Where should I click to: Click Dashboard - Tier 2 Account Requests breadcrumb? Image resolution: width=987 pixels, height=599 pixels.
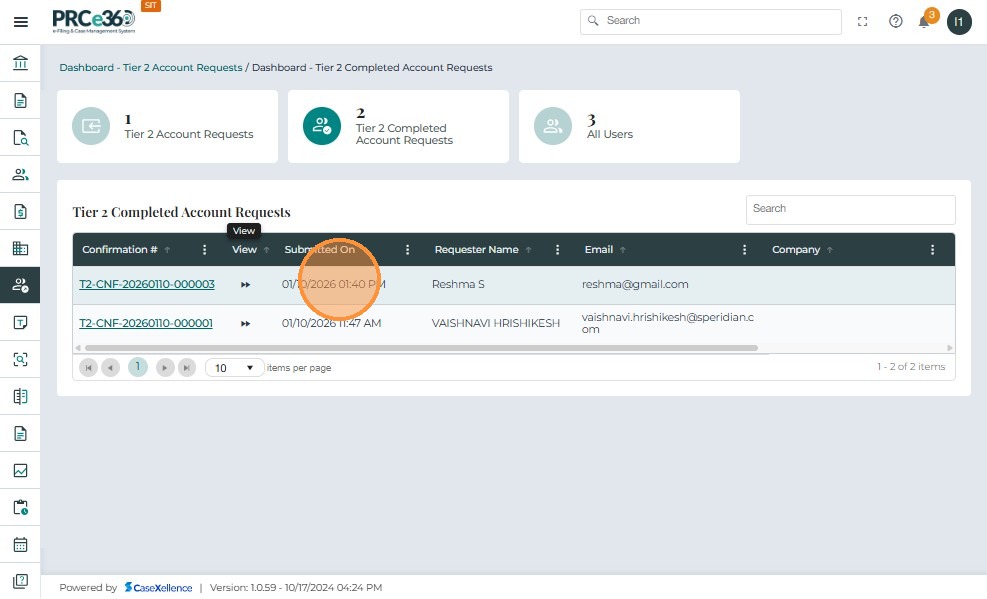coord(151,68)
